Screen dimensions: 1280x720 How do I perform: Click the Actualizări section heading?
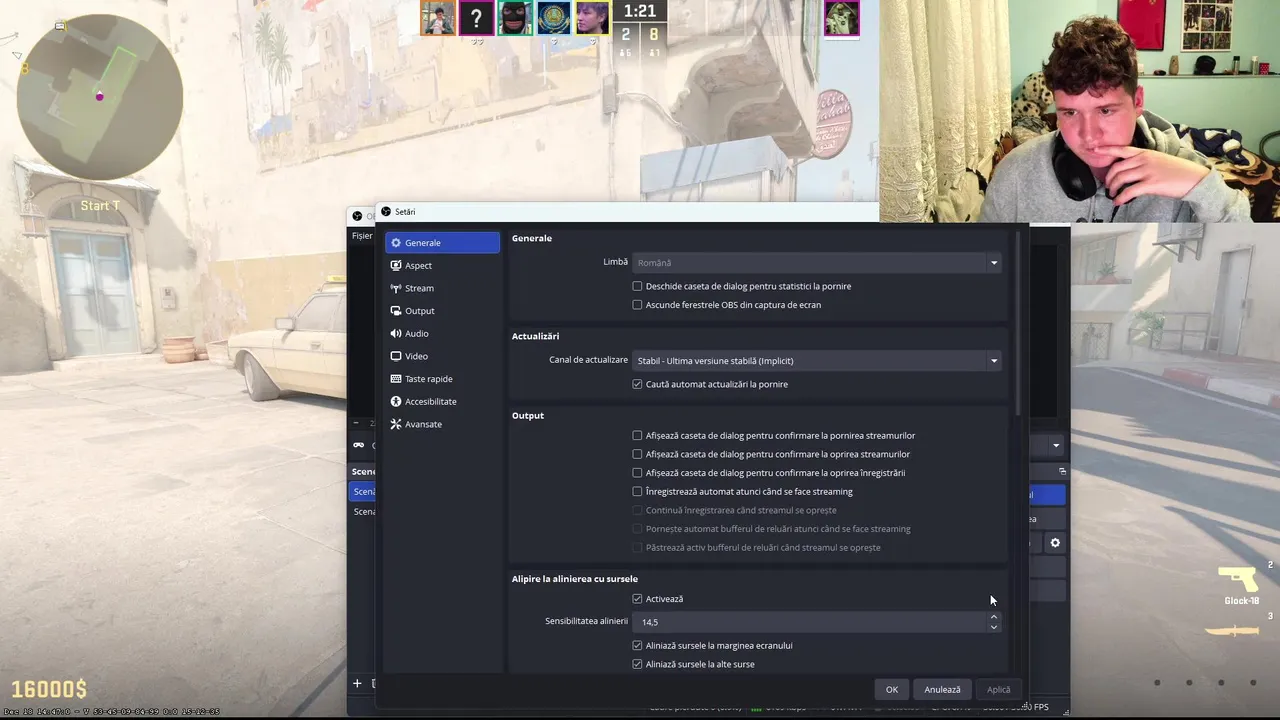tap(535, 336)
